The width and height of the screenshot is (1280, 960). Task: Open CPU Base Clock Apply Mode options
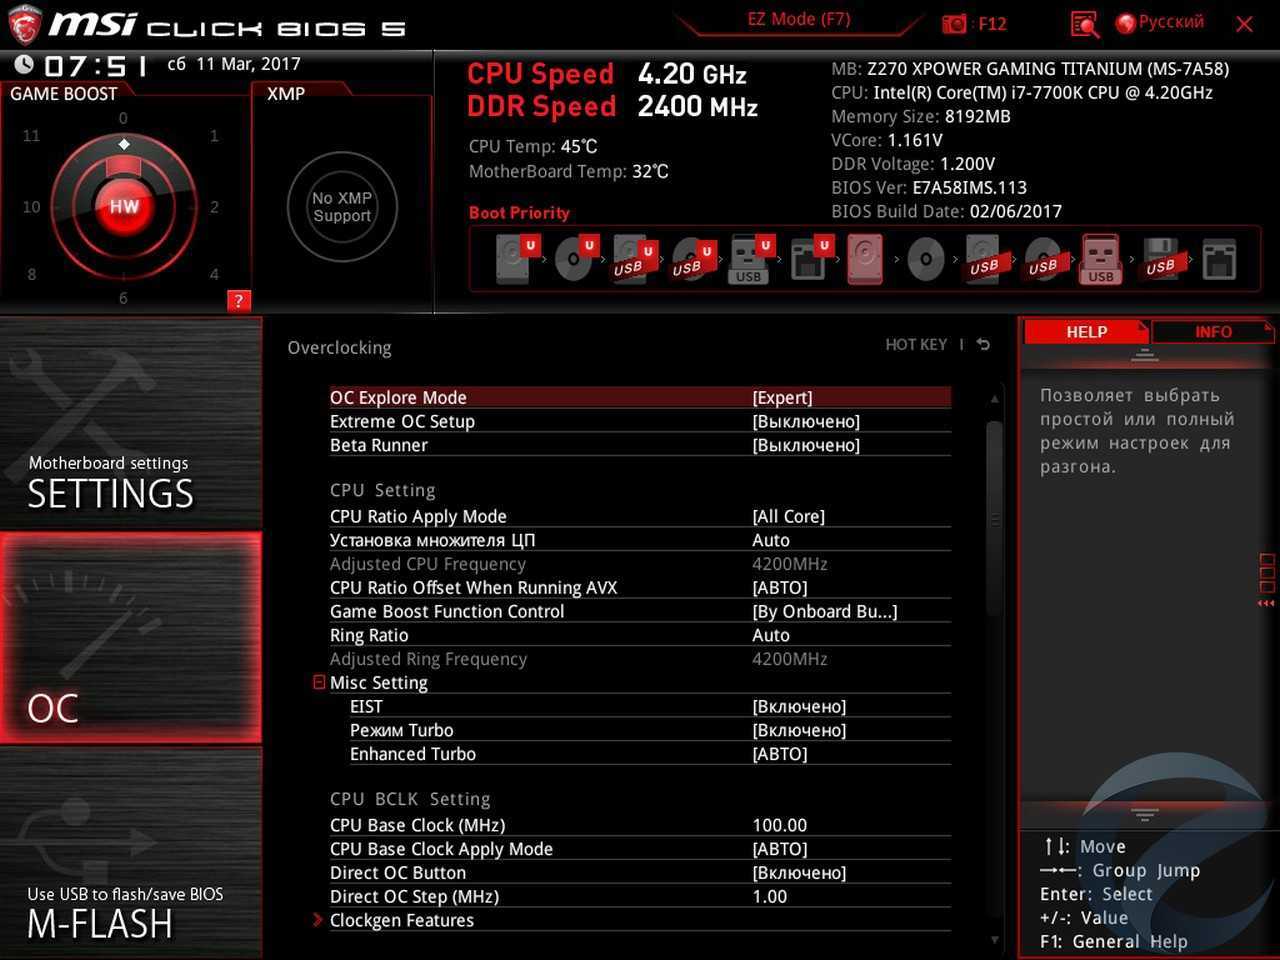(x=640, y=849)
